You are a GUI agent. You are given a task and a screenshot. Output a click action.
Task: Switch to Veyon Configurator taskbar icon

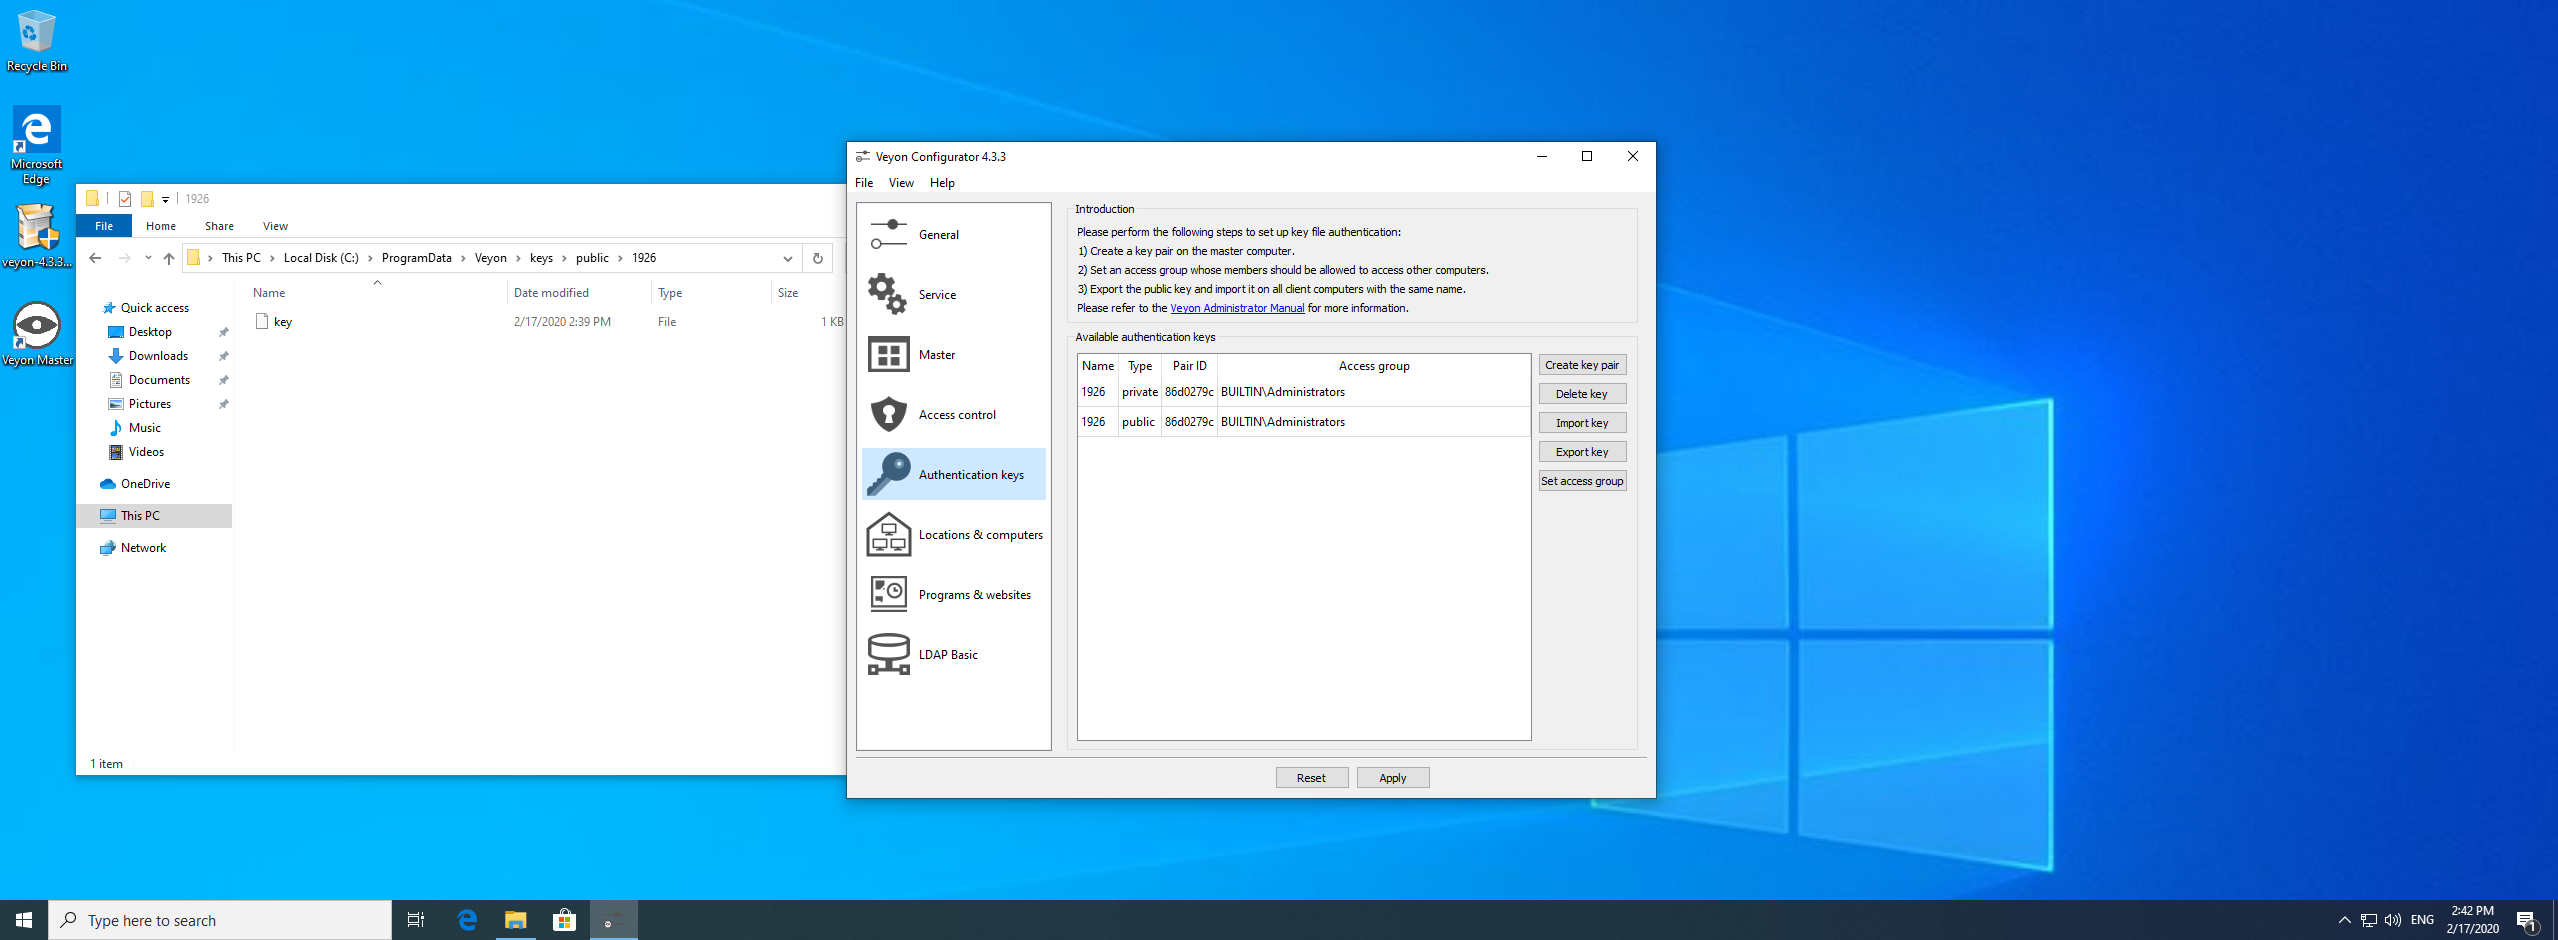tap(614, 920)
